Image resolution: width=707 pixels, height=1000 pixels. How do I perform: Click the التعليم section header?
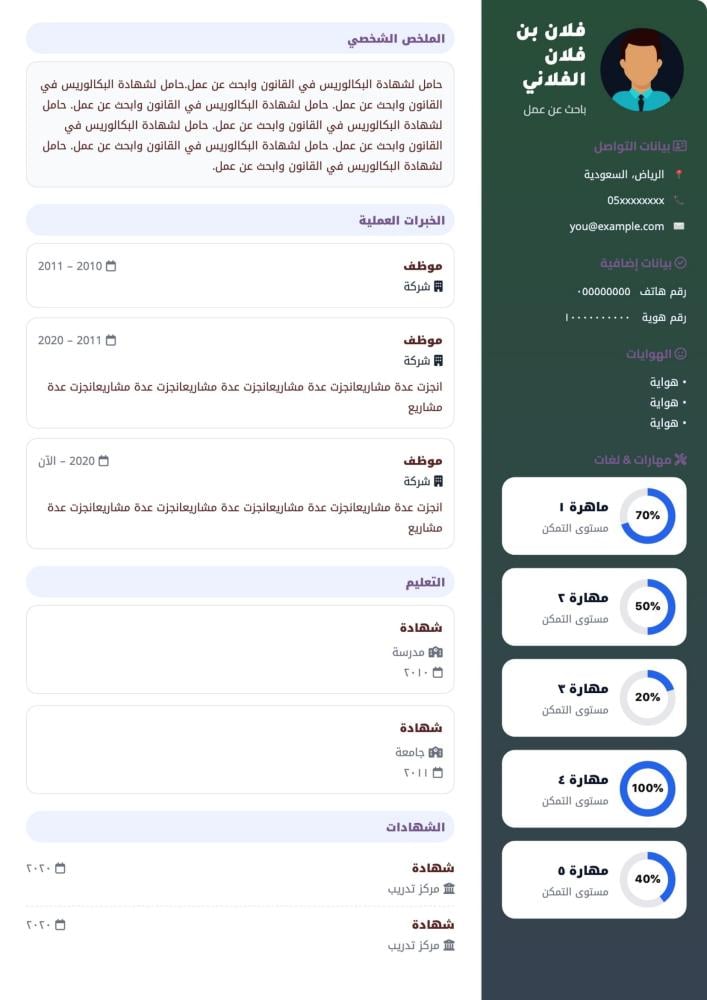point(425,582)
